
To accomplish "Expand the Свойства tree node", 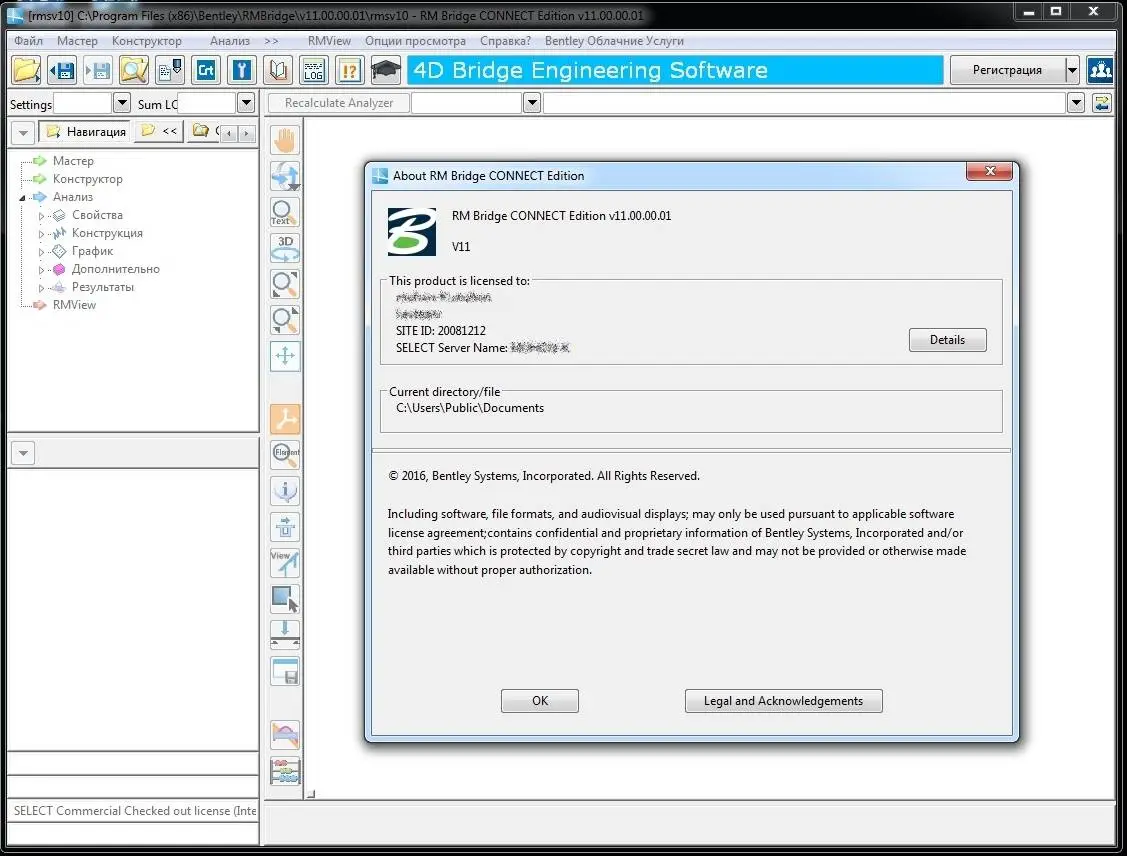I will click(41, 216).
